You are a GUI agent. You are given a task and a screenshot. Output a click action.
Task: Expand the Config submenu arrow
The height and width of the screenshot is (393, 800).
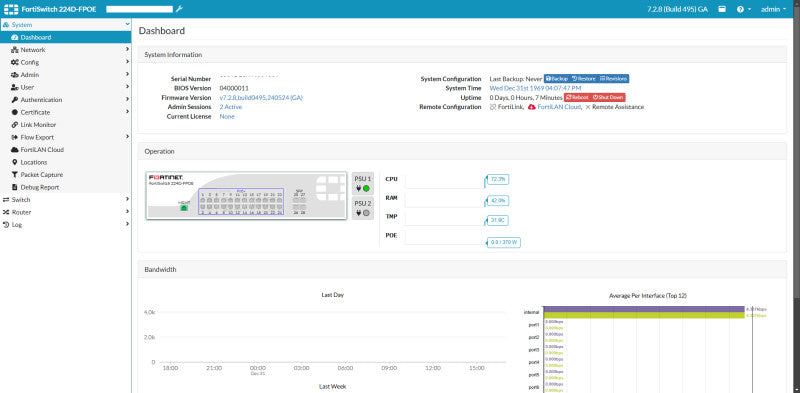point(127,62)
